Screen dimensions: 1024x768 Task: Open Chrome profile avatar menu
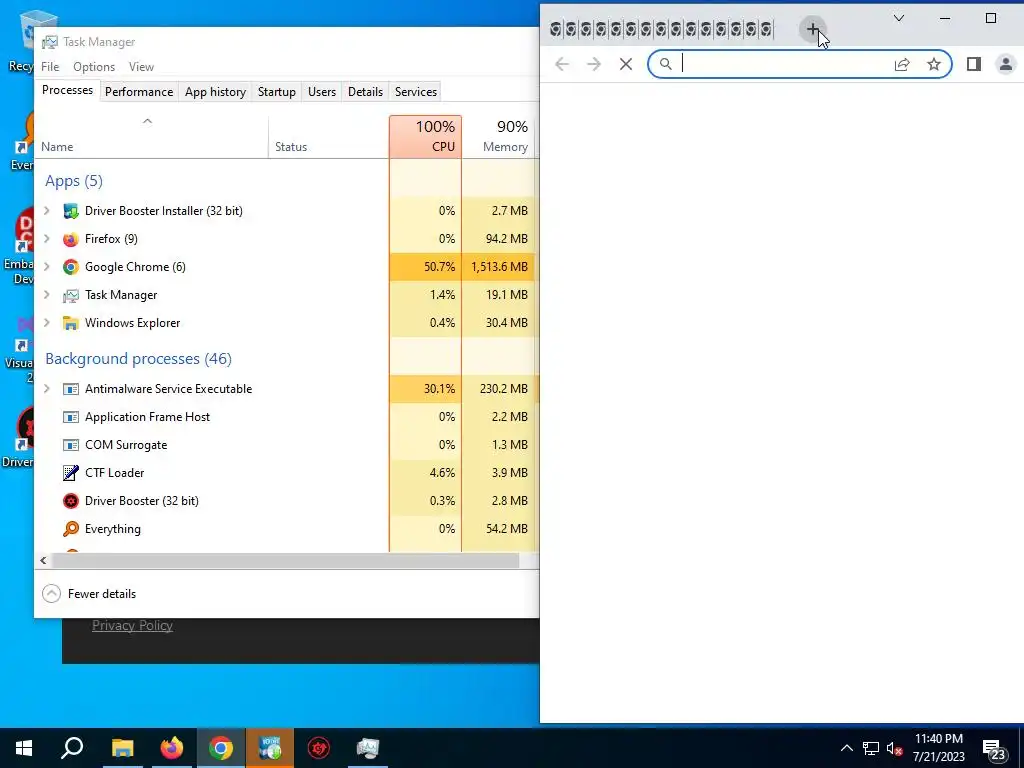coord(1006,64)
